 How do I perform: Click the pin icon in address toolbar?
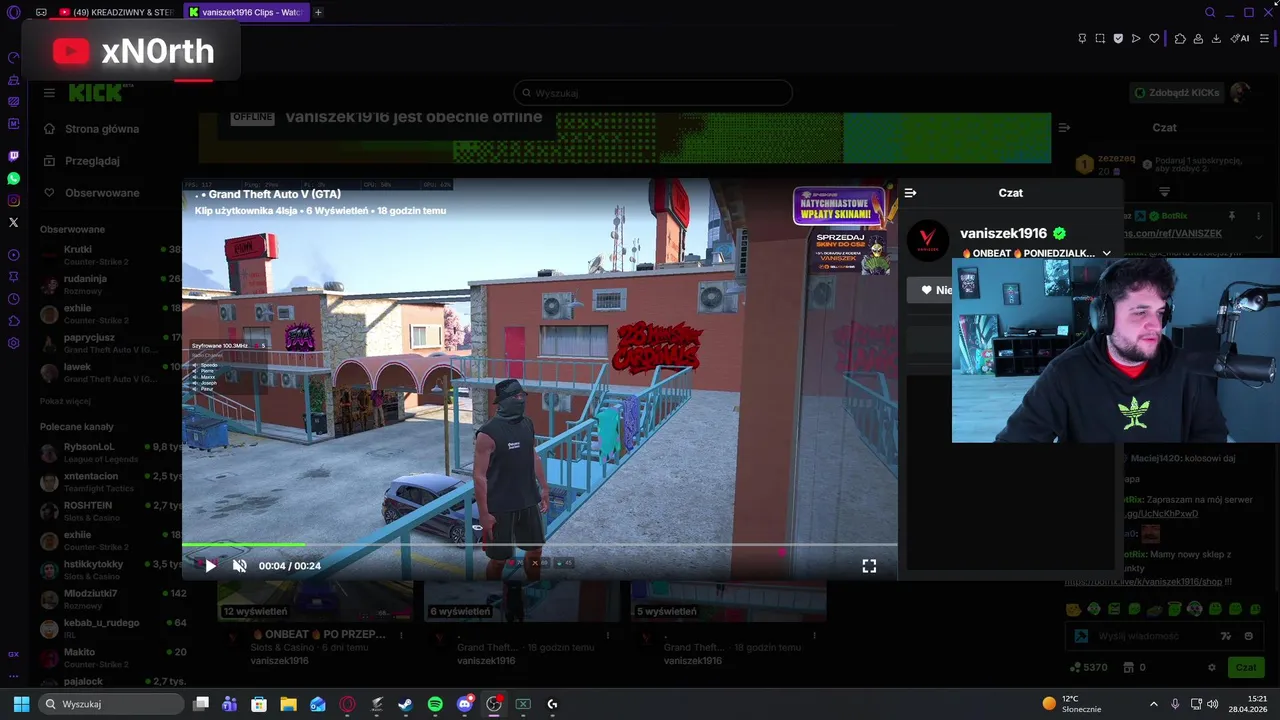1082,39
